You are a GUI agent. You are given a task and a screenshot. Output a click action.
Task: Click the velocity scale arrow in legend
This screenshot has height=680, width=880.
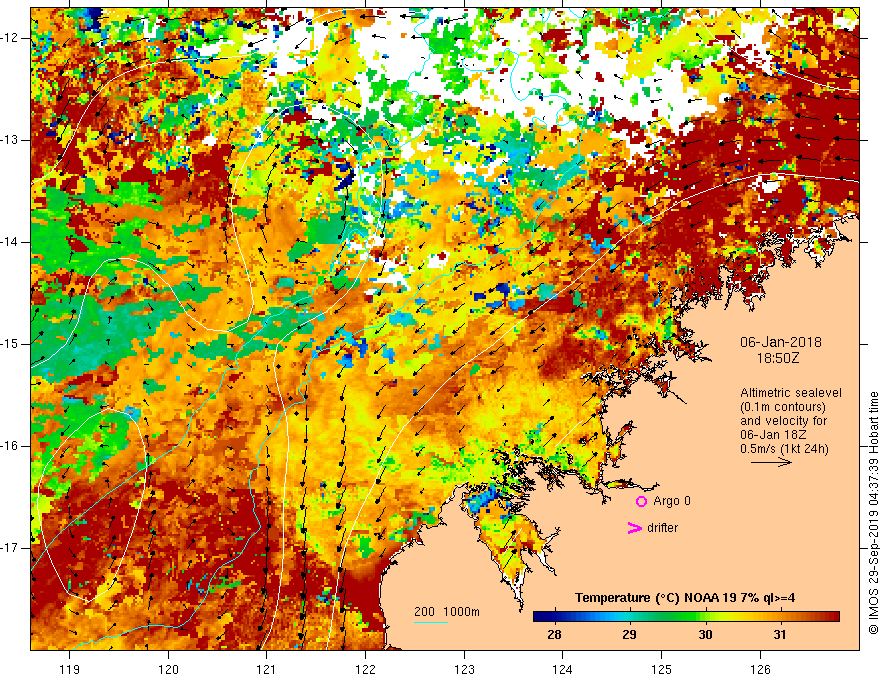(771, 462)
